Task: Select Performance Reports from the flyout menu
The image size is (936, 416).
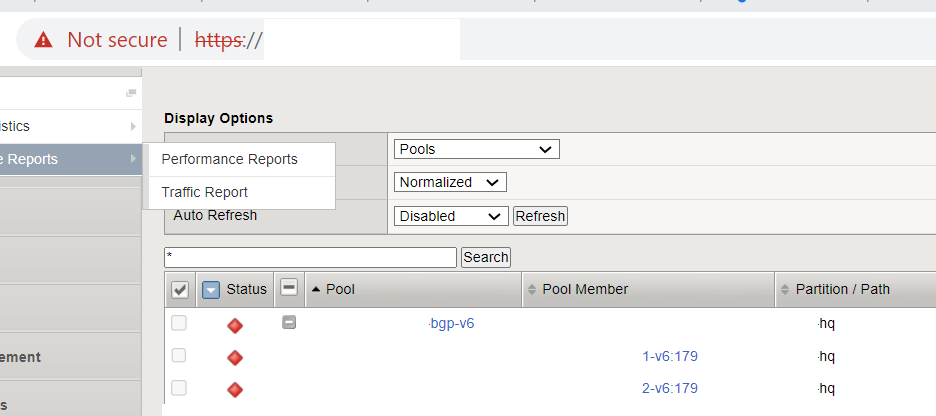Action: tap(229, 159)
